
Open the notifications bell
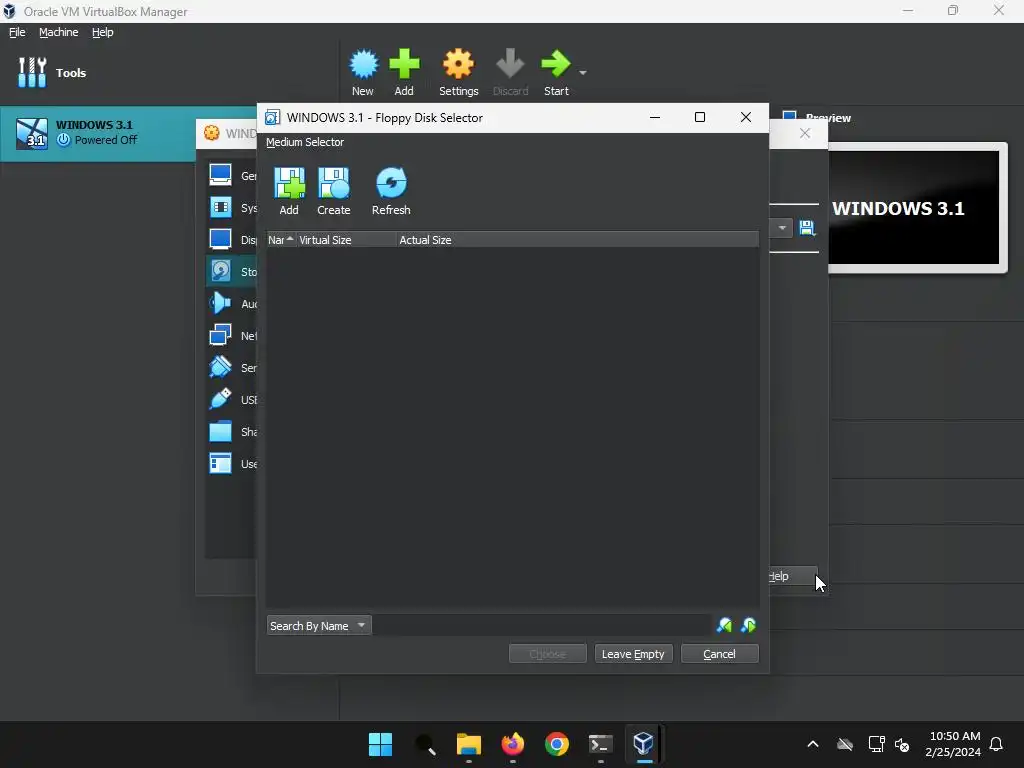996,744
